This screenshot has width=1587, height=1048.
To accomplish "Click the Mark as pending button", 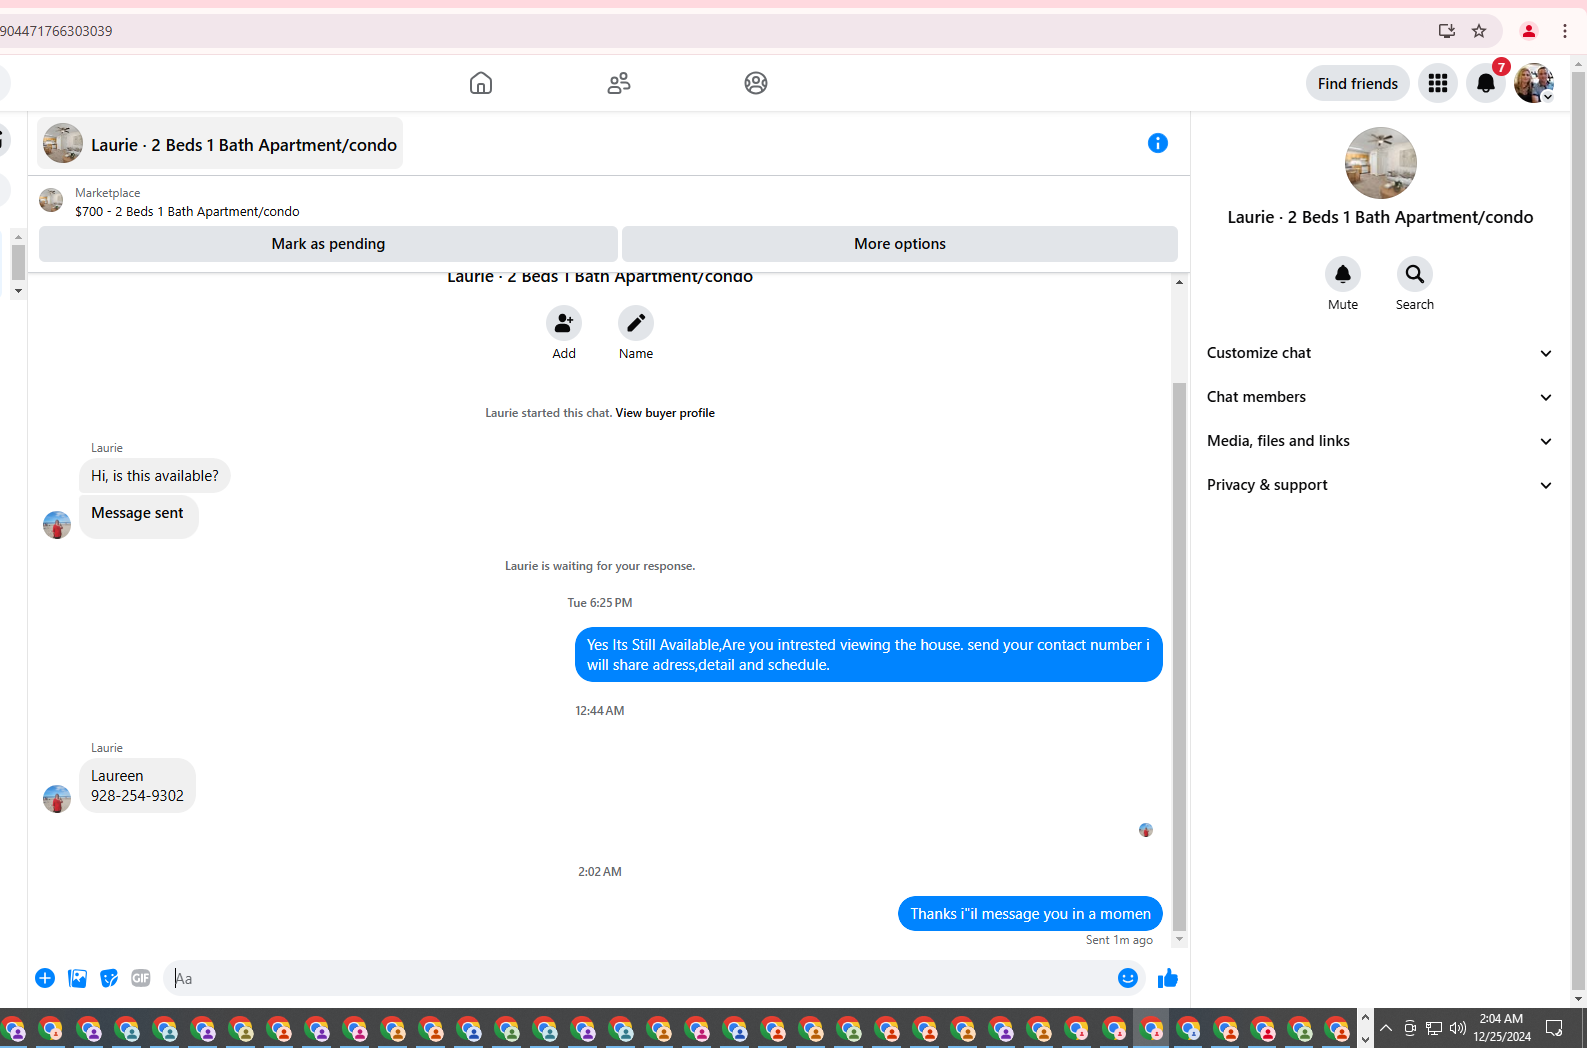I will 328,244.
